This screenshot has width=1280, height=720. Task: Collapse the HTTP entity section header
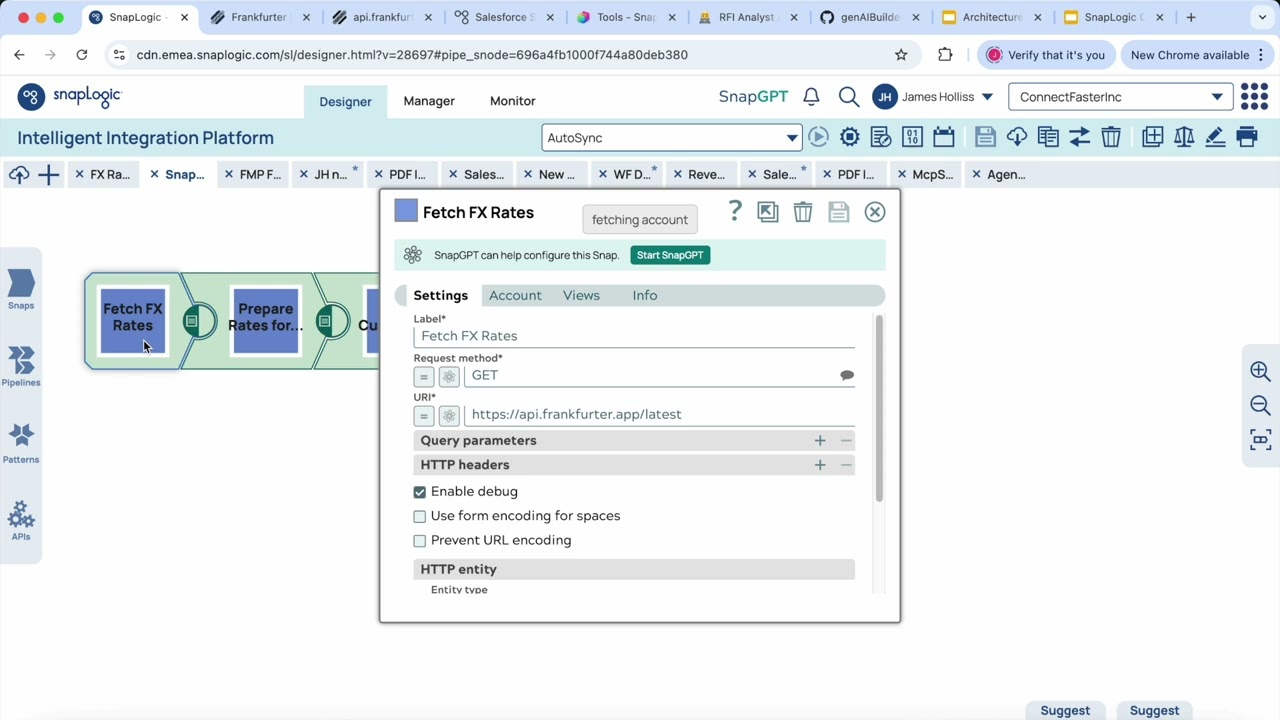pos(634,569)
